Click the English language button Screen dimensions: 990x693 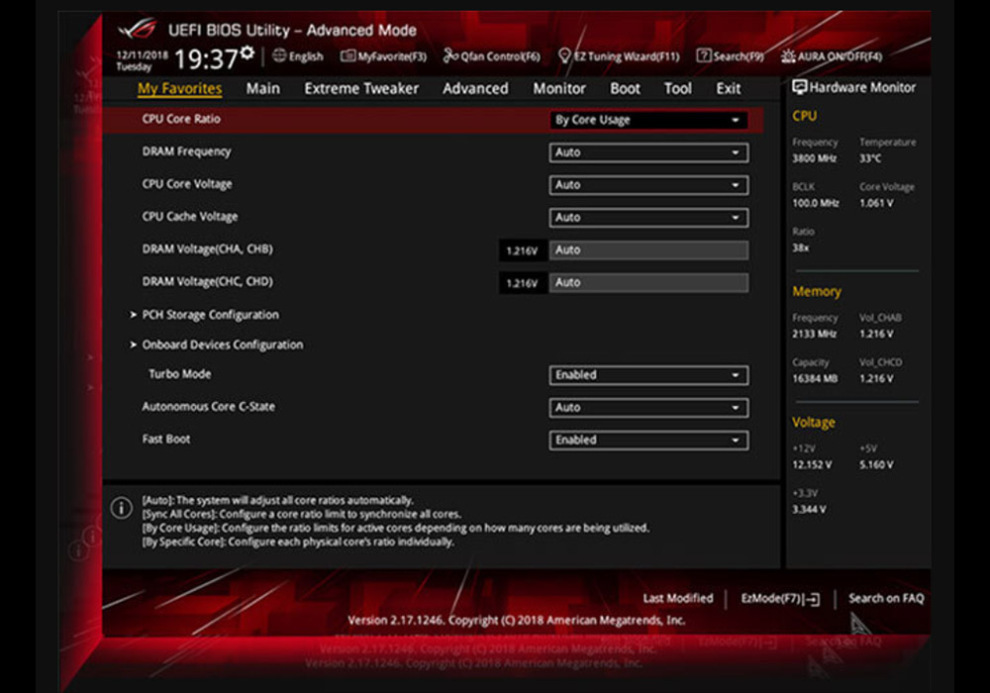[298, 56]
